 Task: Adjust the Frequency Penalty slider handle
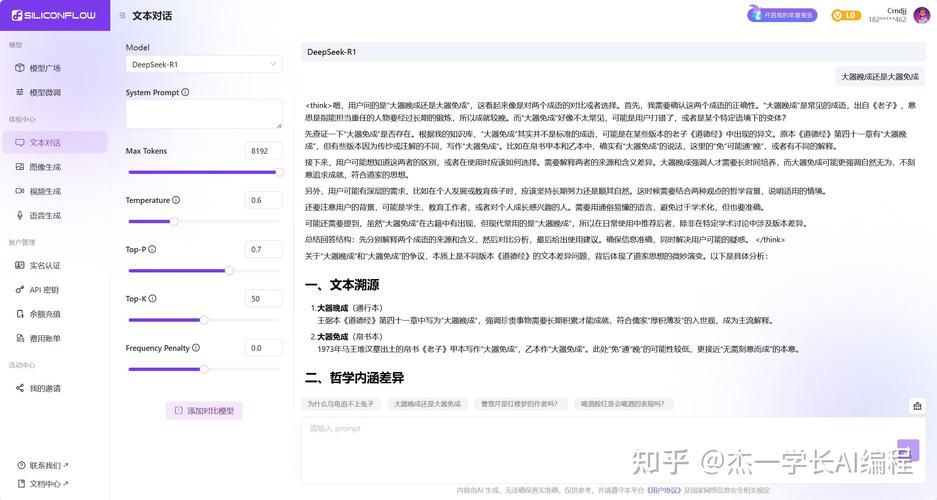[x=204, y=369]
